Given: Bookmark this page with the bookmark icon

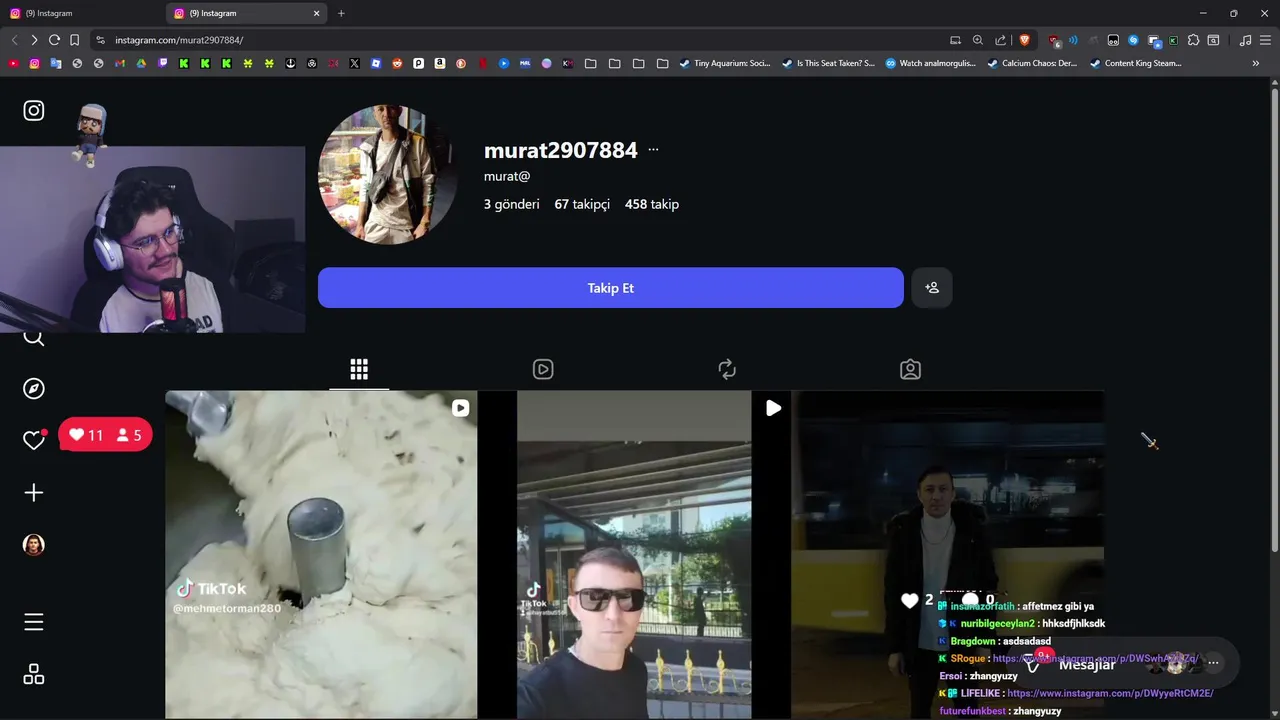Looking at the screenshot, I should tap(74, 40).
